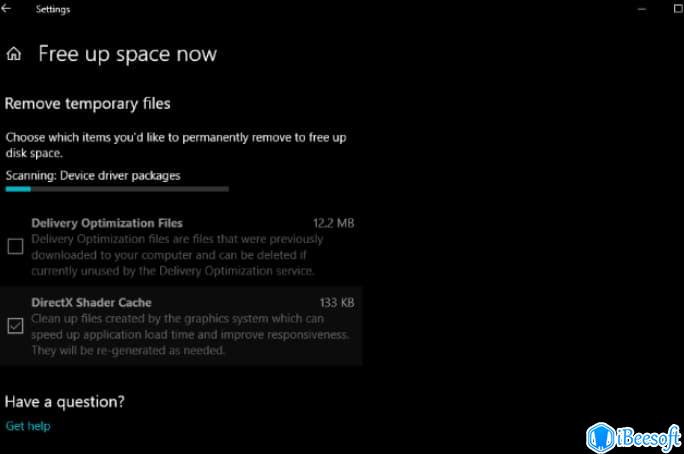This screenshot has width=684, height=454.
Task: Click the 133 KB size label
Action: [337, 303]
